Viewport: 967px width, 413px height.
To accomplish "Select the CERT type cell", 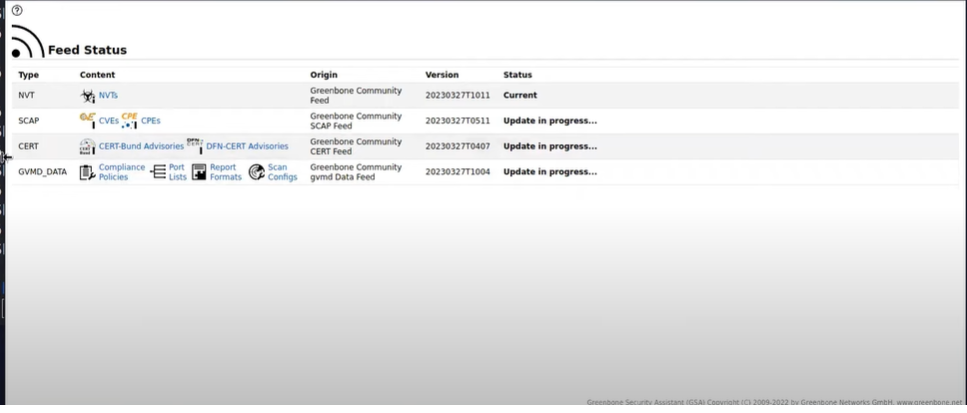I will tap(28, 147).
